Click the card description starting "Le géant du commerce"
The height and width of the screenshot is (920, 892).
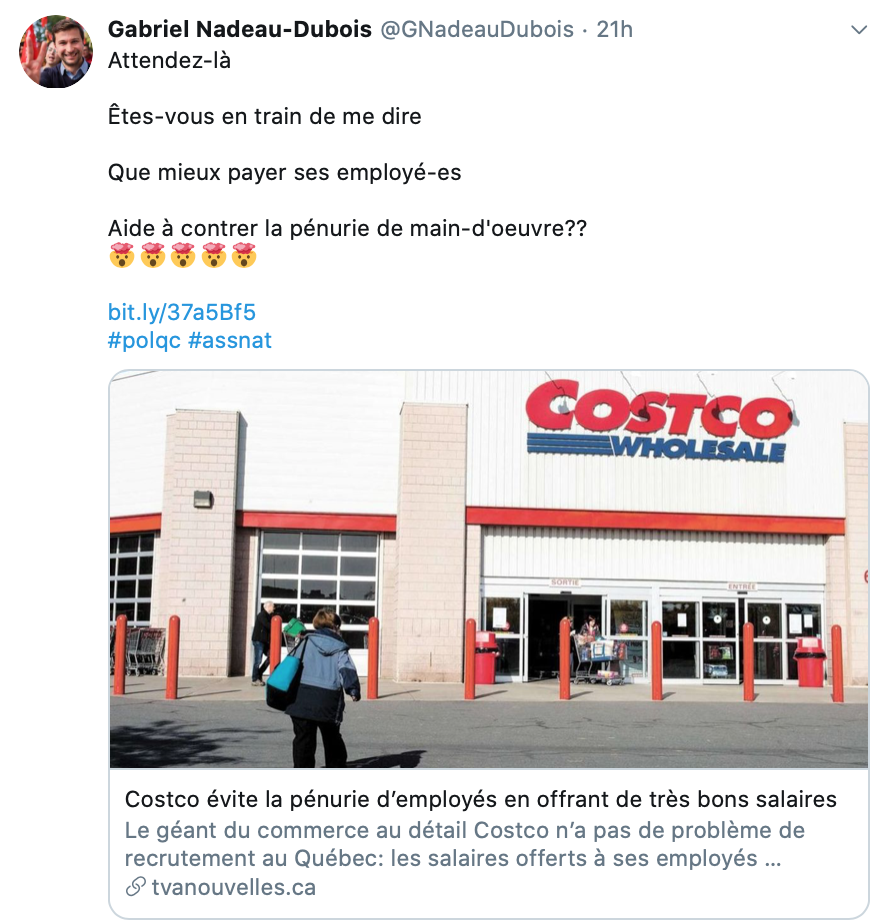pos(464,844)
